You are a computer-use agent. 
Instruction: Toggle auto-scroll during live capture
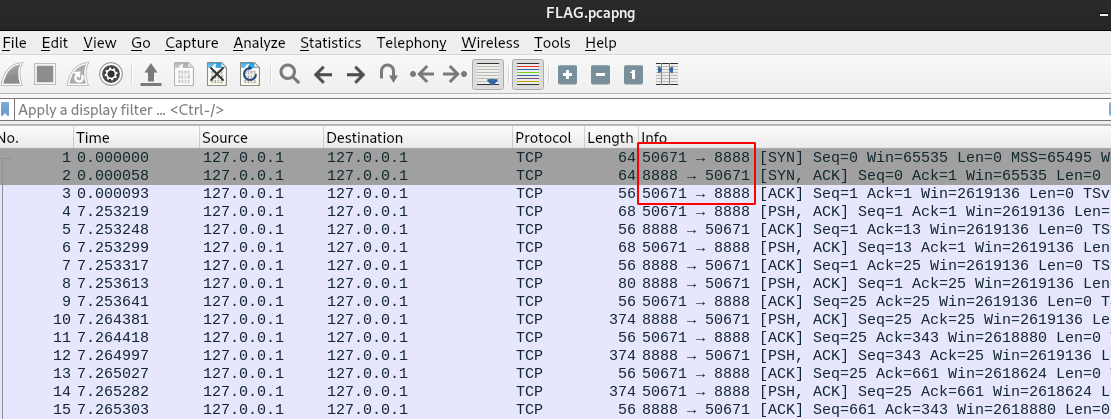[x=487, y=74]
